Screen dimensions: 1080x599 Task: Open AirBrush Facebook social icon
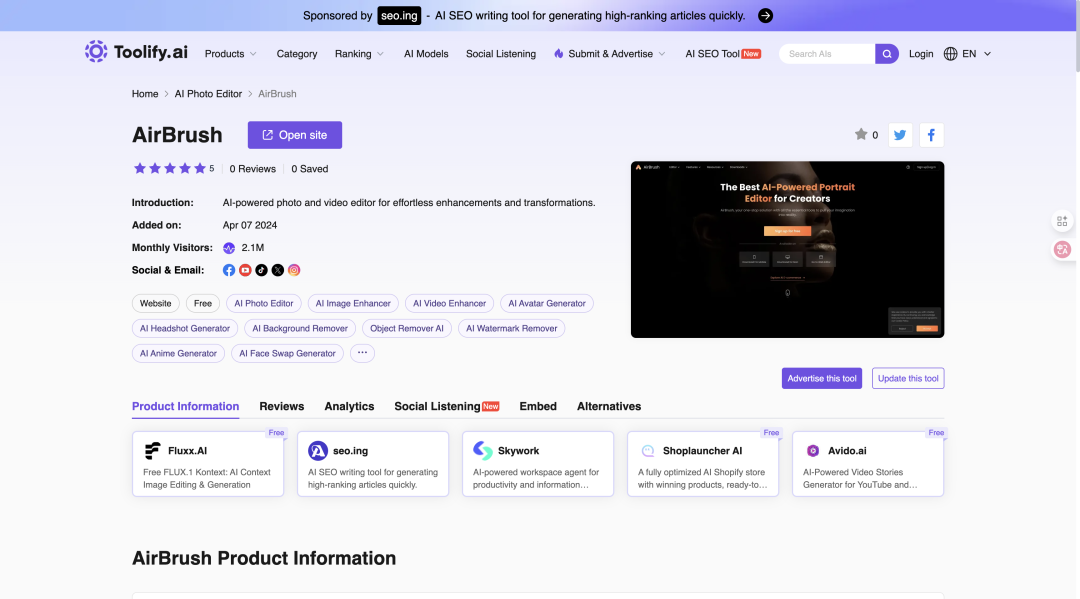point(229,270)
